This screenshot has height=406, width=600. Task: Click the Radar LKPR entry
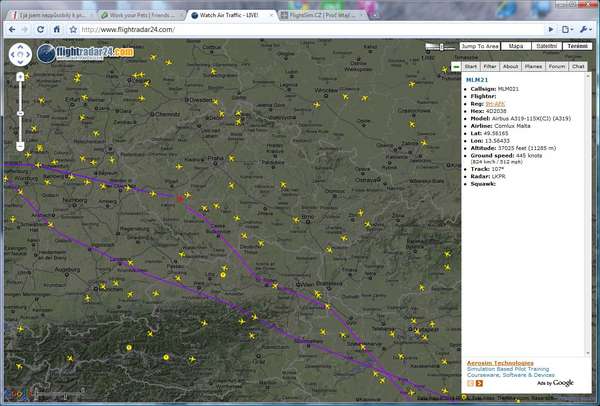tap(488, 176)
